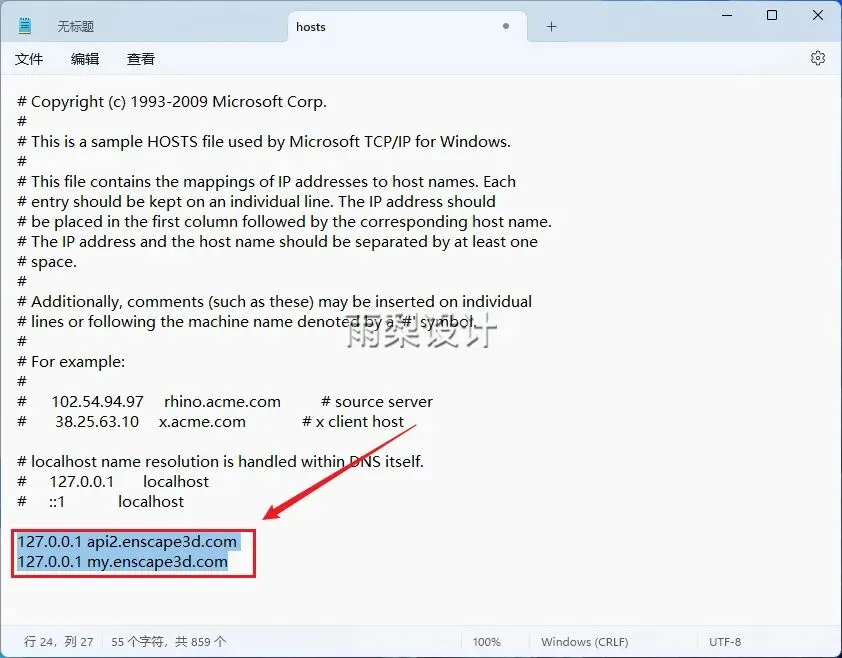Click the rhino.acme.com example entry
Screen dimensions: 842x658
coord(222,402)
